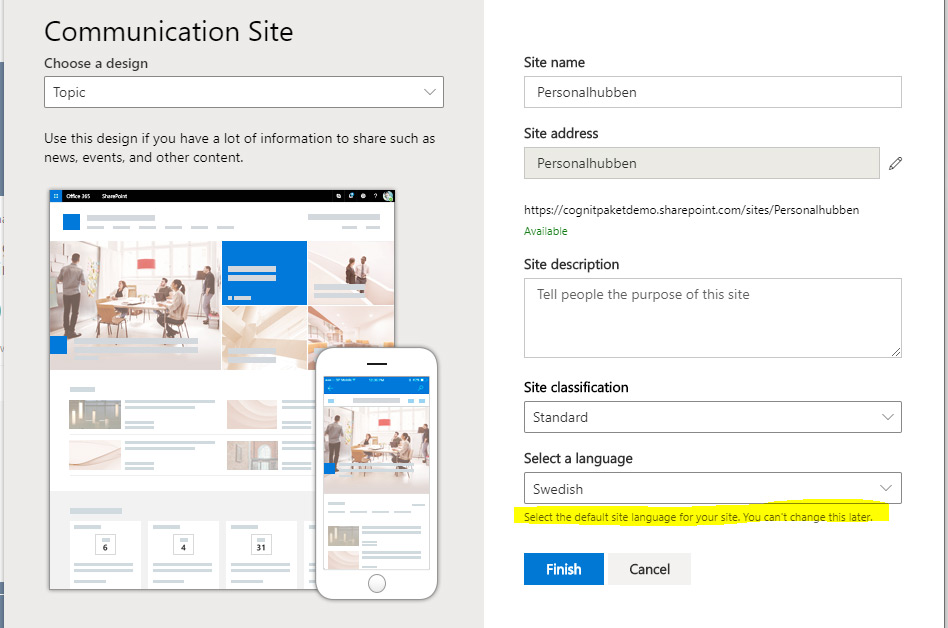Image resolution: width=948 pixels, height=628 pixels.
Task: Grab the resize handle of the description box
Action: click(x=895, y=351)
